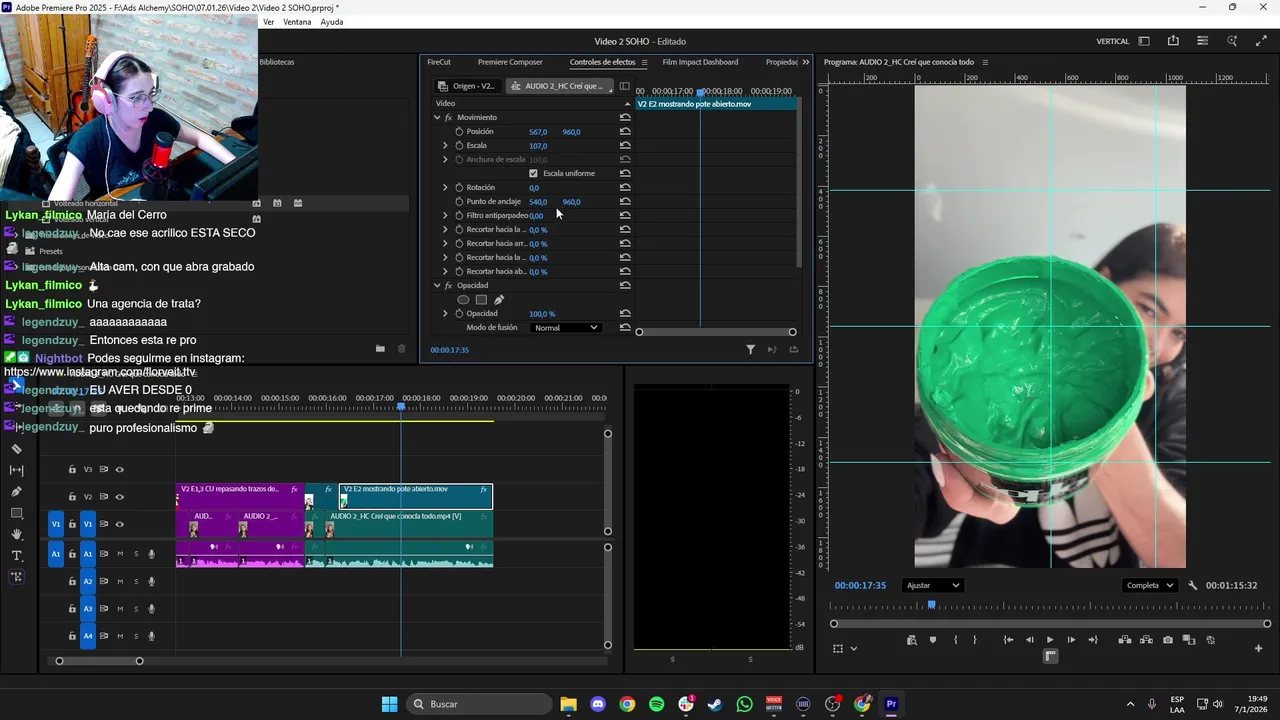The image size is (1280, 720).
Task: Select V2 E2 mostrando pote abierto timeline clip
Action: point(415,496)
